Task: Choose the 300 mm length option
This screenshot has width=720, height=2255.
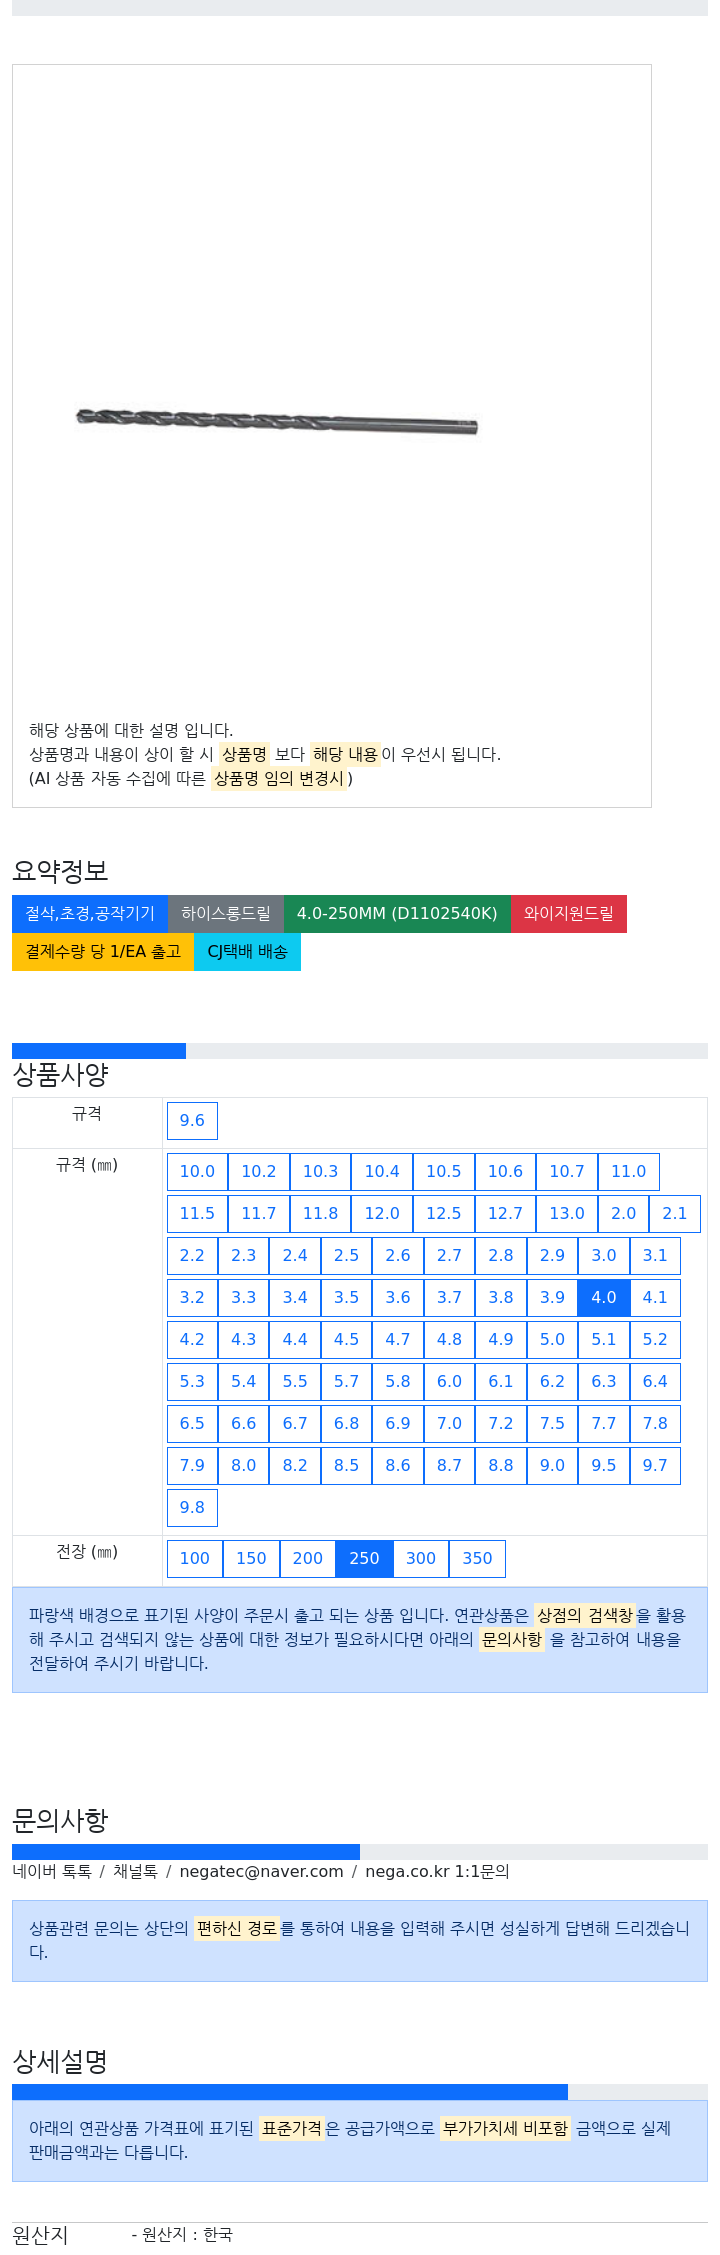Action: click(421, 1558)
